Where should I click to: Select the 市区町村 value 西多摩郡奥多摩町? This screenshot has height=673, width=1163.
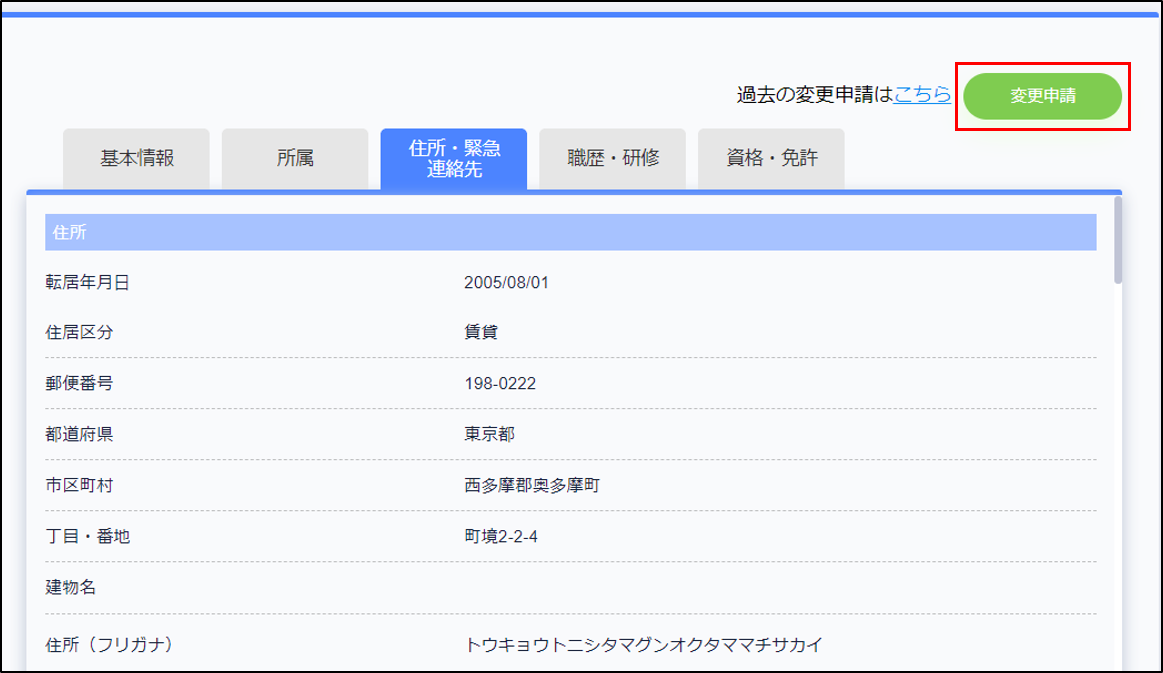[x=531, y=485]
